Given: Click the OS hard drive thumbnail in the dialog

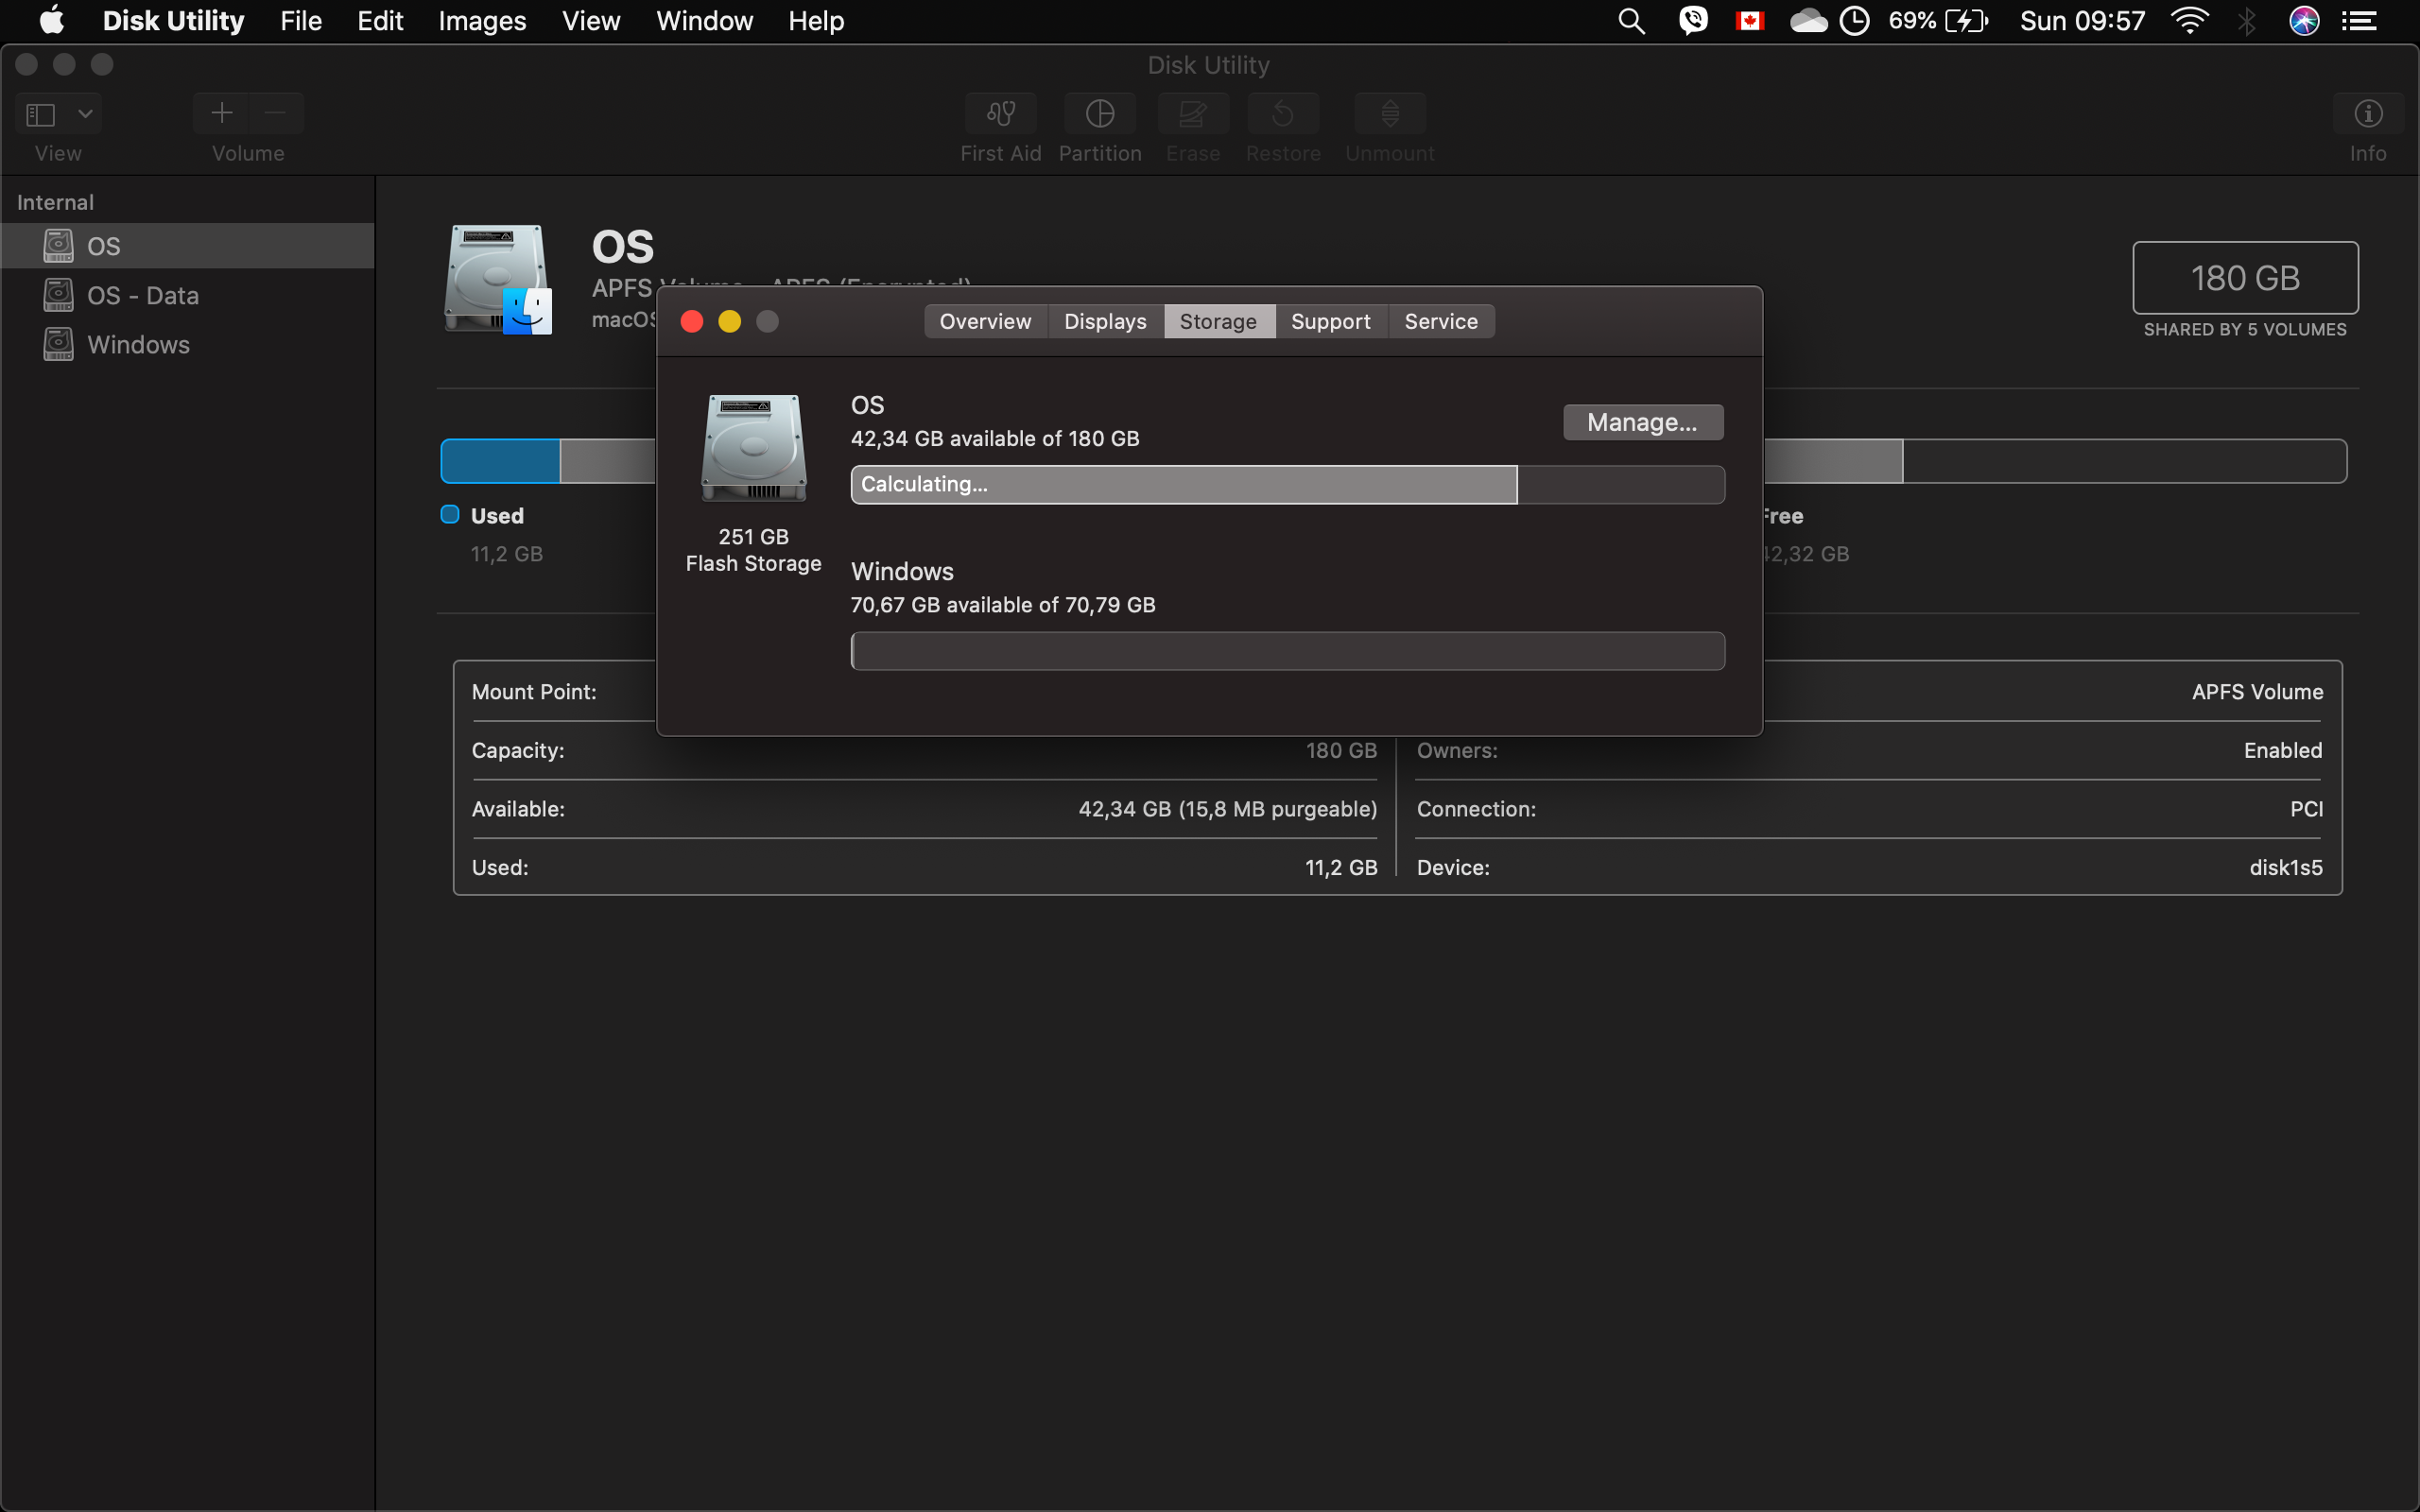Looking at the screenshot, I should (x=753, y=447).
